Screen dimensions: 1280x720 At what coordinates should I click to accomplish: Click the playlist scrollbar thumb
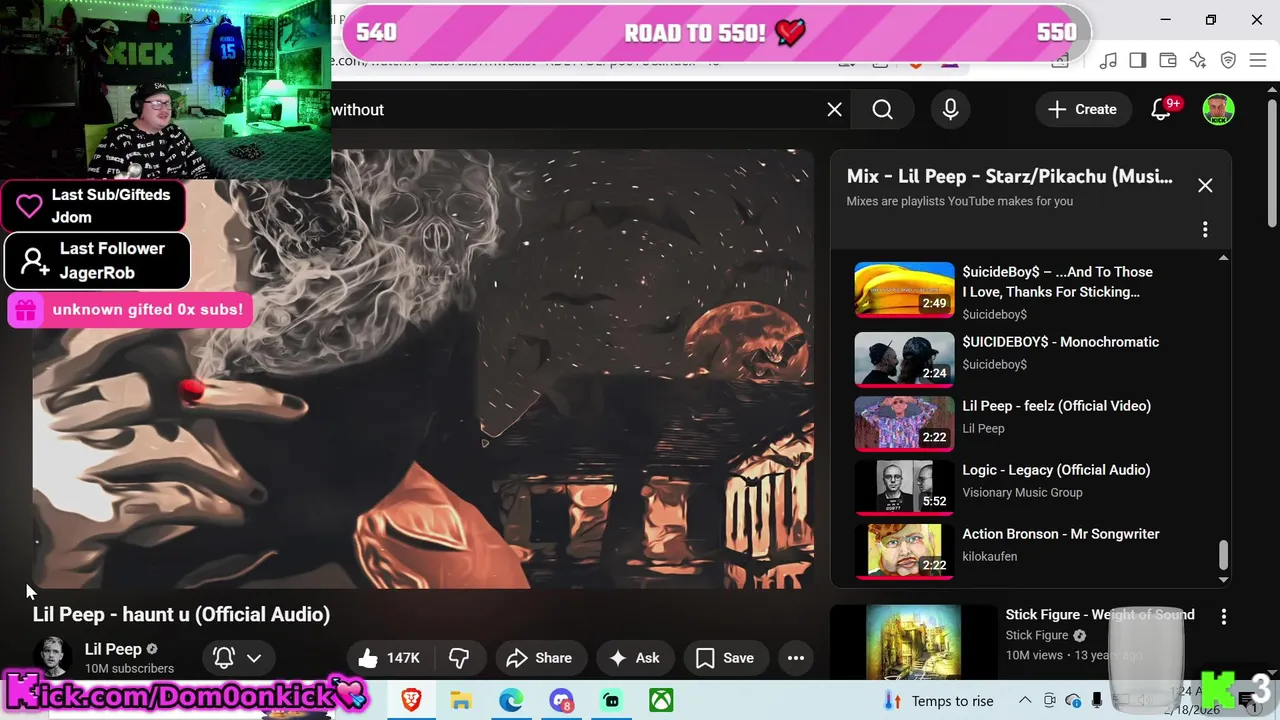point(1222,554)
